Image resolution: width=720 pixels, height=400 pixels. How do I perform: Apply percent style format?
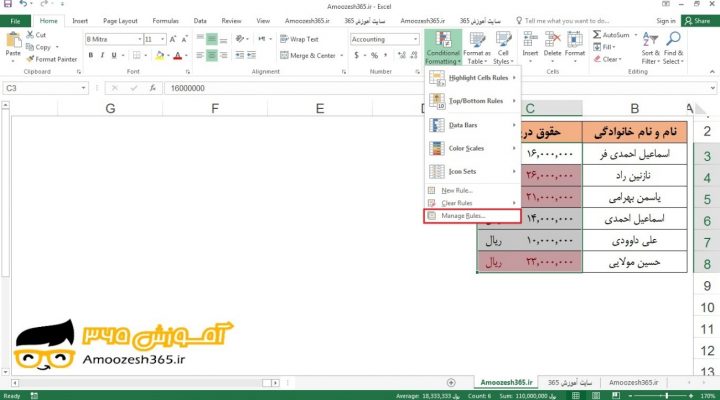374,56
